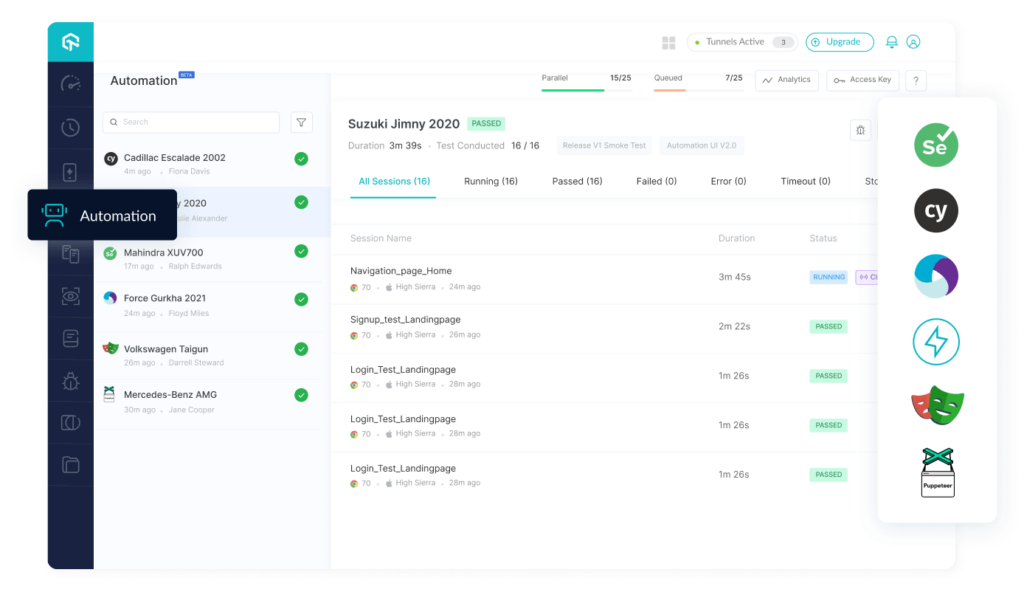Click the Session Name column header
The height and width of the screenshot is (592, 1024).
pos(381,238)
